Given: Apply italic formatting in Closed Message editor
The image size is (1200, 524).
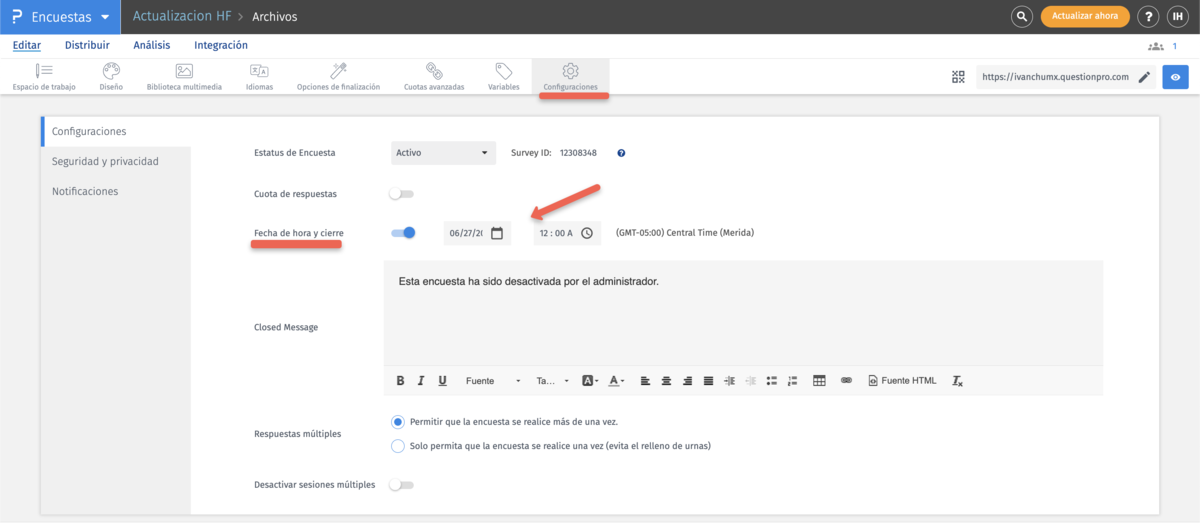Looking at the screenshot, I should [421, 381].
